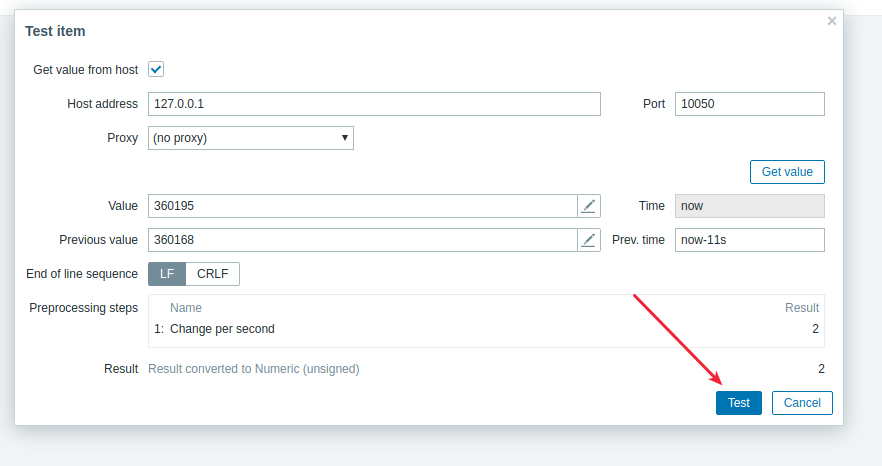Image resolution: width=882 pixels, height=466 pixels.
Task: Click the pencil icon beside Previous value
Action: click(588, 240)
